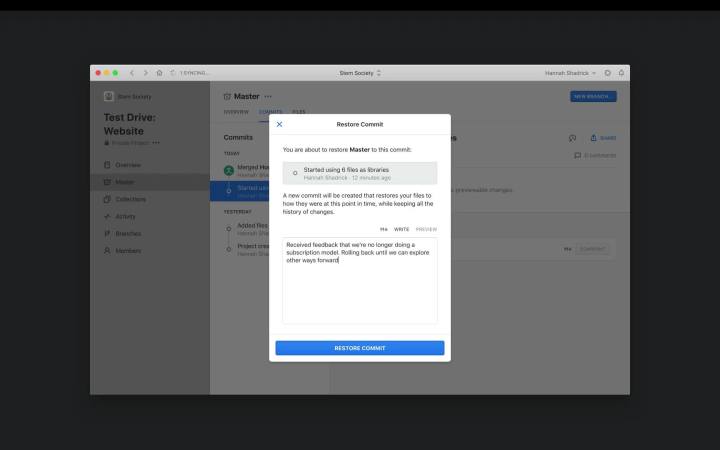Go back with the toolbar left arrow
Viewport: 720px width, 450px height.
point(132,73)
